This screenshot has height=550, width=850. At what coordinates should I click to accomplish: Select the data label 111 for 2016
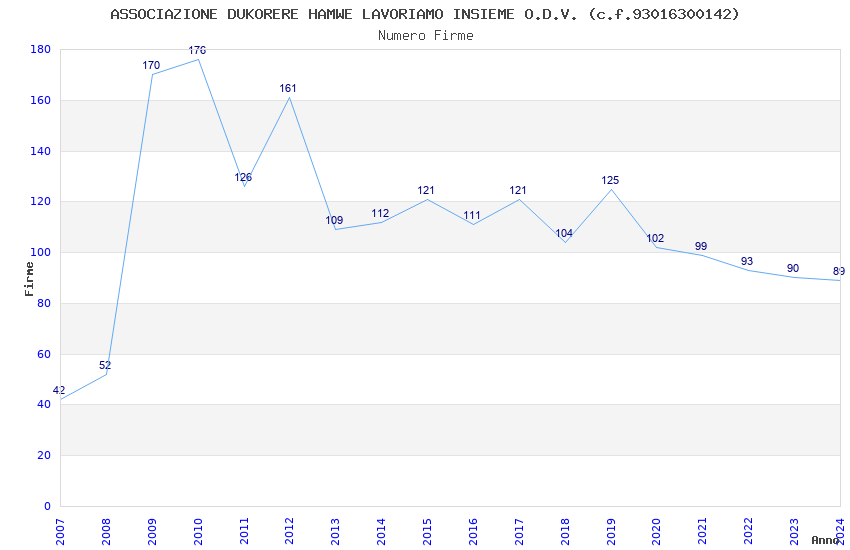tap(472, 215)
